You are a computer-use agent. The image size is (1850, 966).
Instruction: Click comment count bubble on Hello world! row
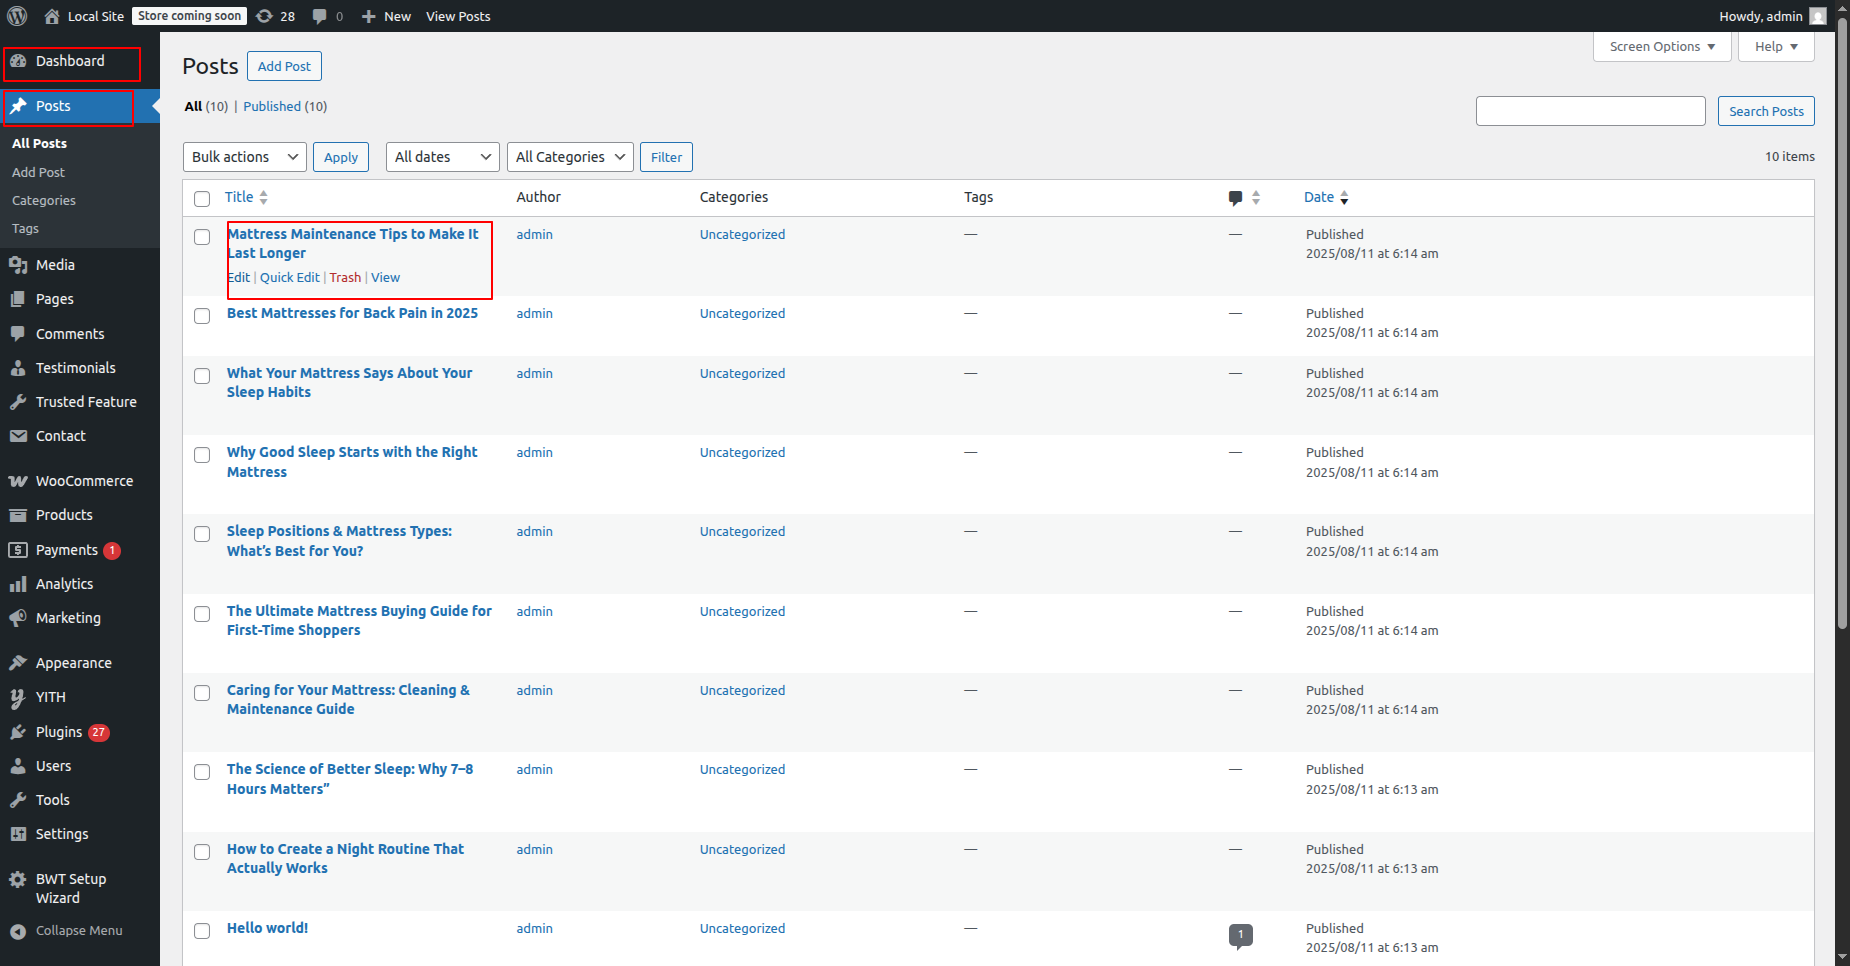click(x=1240, y=935)
